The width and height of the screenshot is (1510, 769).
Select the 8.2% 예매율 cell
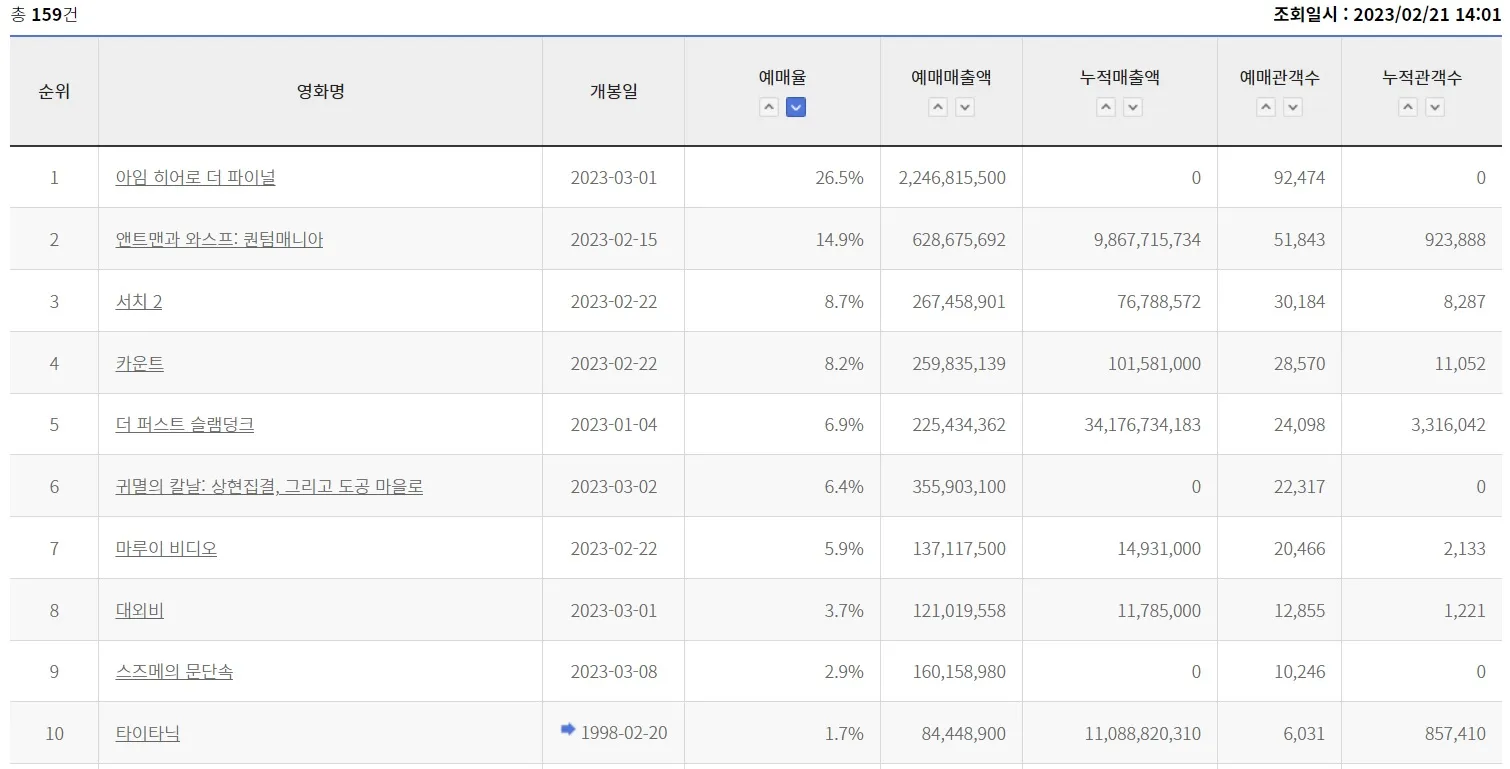coord(783,364)
